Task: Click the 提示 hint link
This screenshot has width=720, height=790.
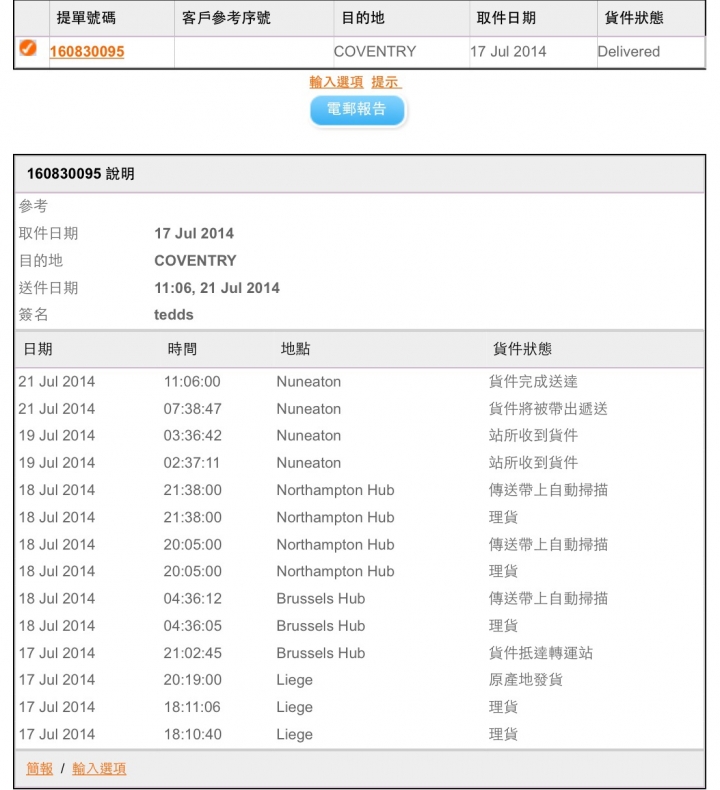Action: click(x=386, y=82)
